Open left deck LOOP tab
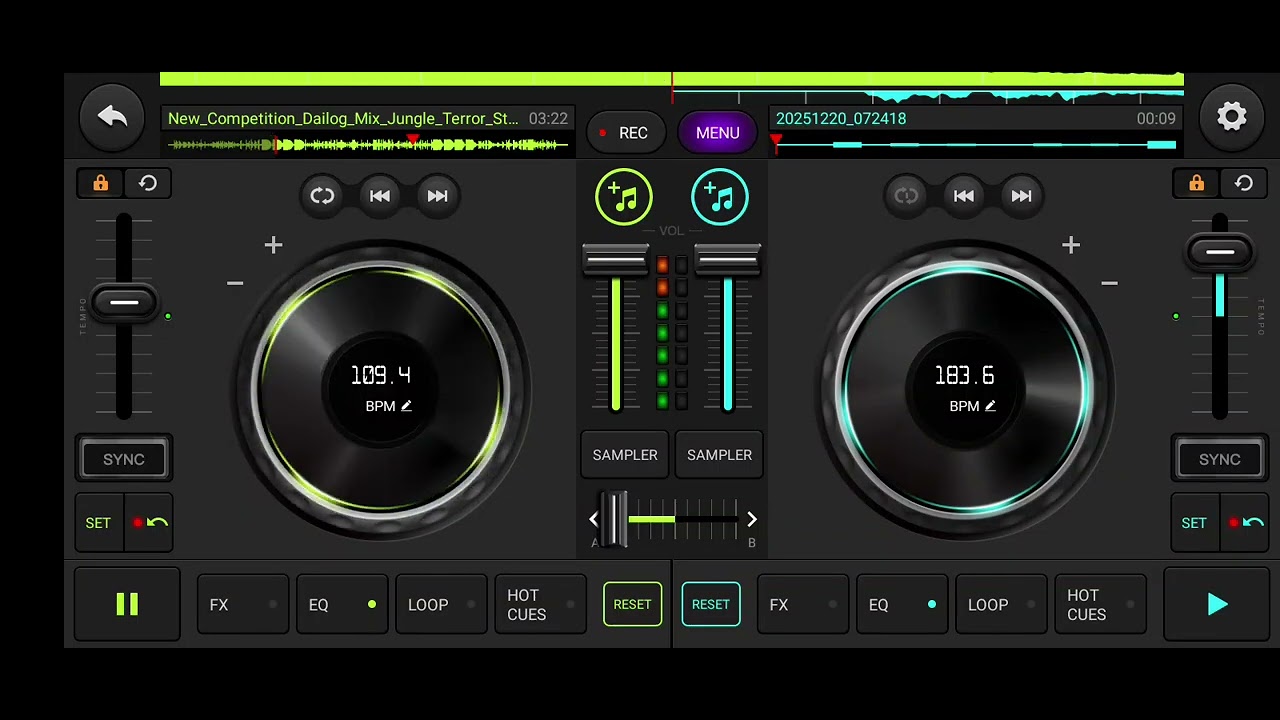The height and width of the screenshot is (720, 1280). click(x=441, y=605)
